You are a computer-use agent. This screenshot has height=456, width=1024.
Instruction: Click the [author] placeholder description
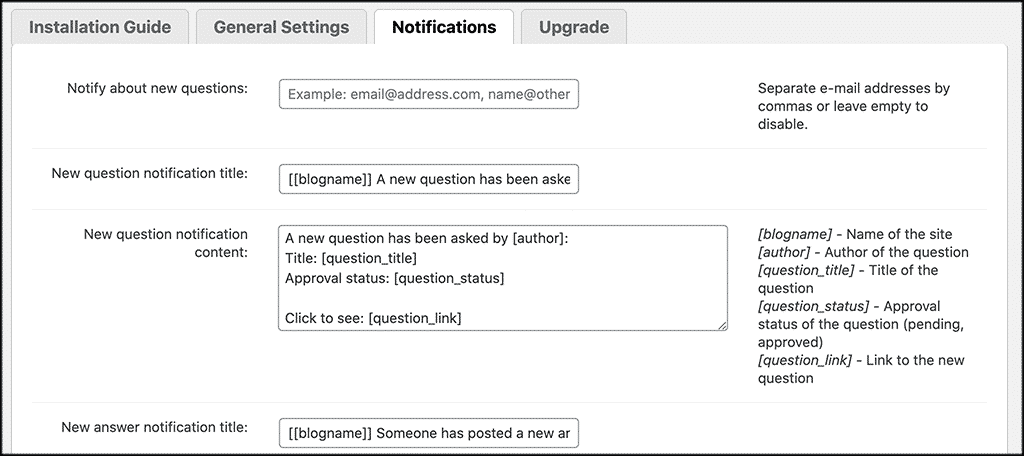coord(862,252)
